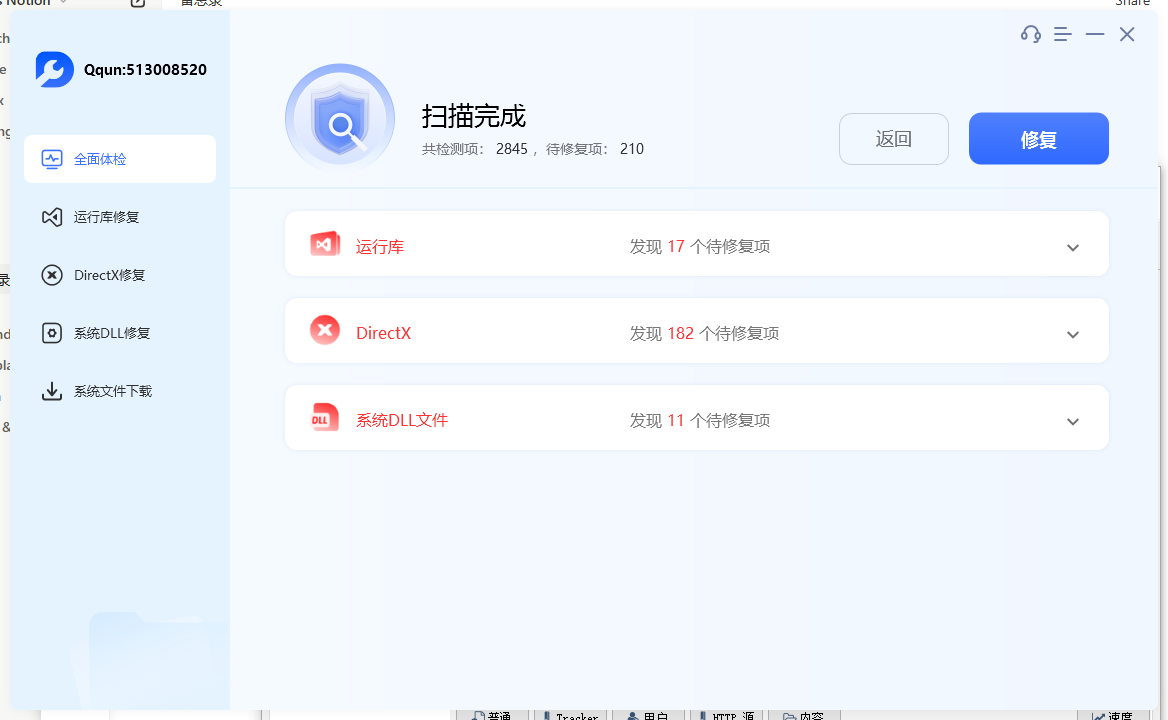Select the Tracker tab in the background window
Viewport: 1168px width, 720px height.
570,716
